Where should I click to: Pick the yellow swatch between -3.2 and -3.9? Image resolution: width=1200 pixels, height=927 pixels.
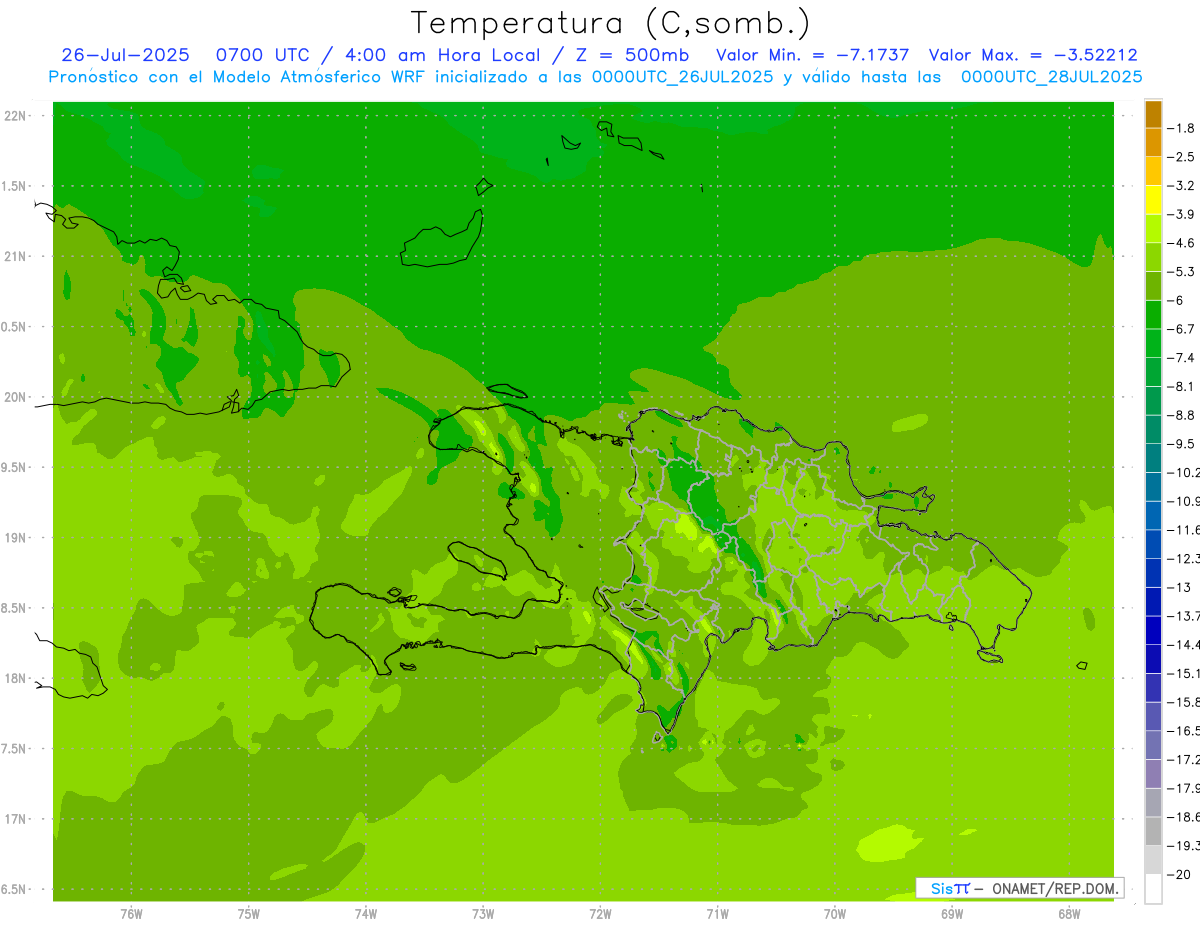click(x=1153, y=200)
